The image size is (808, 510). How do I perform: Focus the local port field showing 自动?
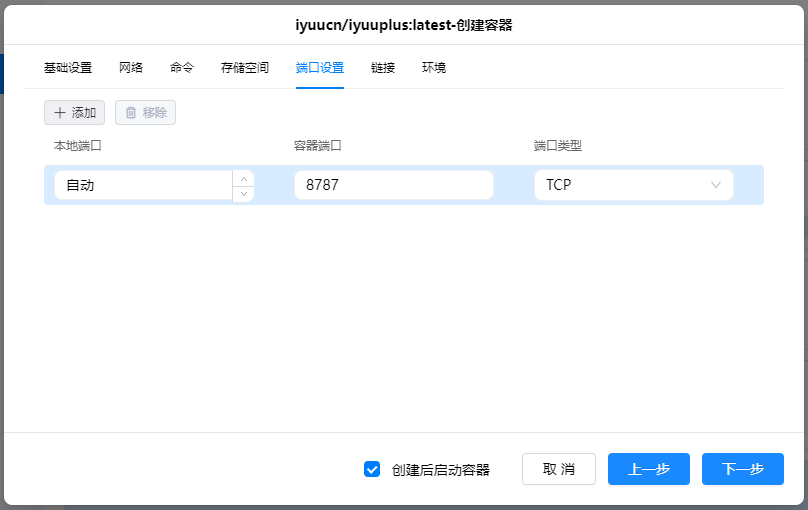[x=142, y=185]
